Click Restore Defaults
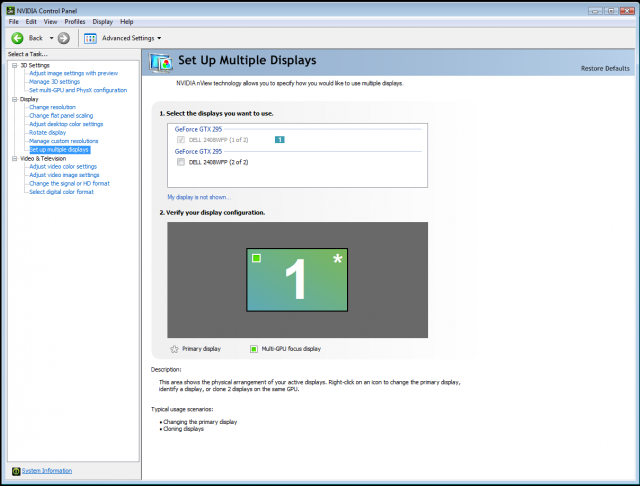 (x=605, y=69)
